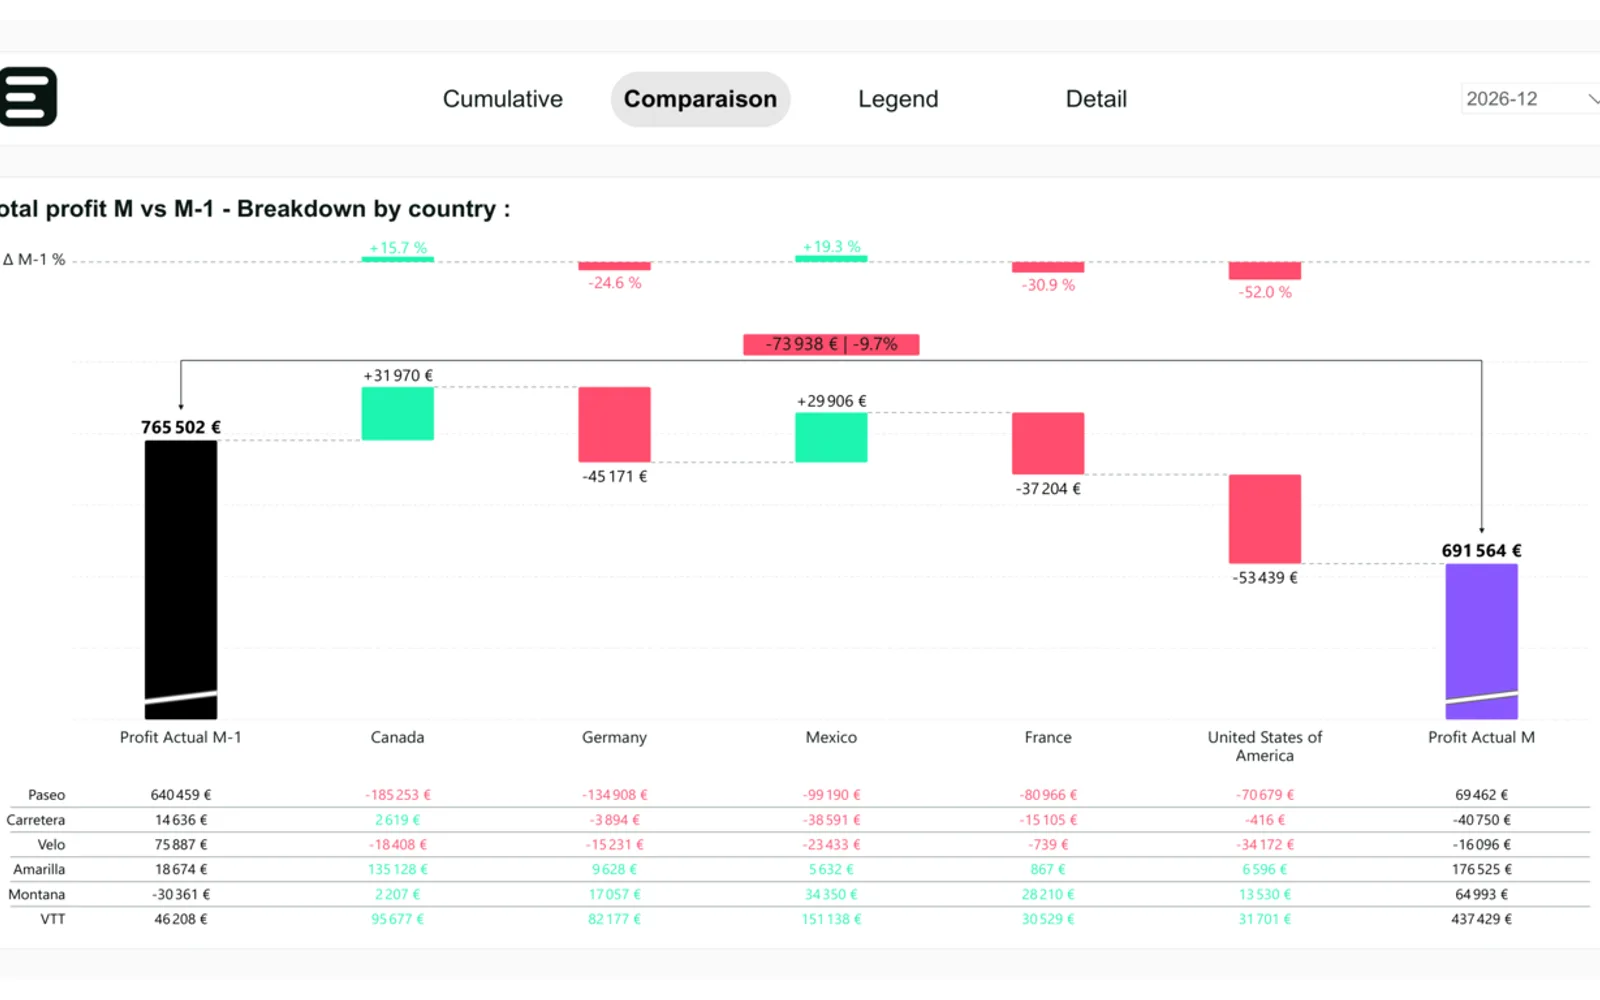Screen dimensions: 1600x1000
Task: Select the Carretera row header
Action: click(36, 820)
